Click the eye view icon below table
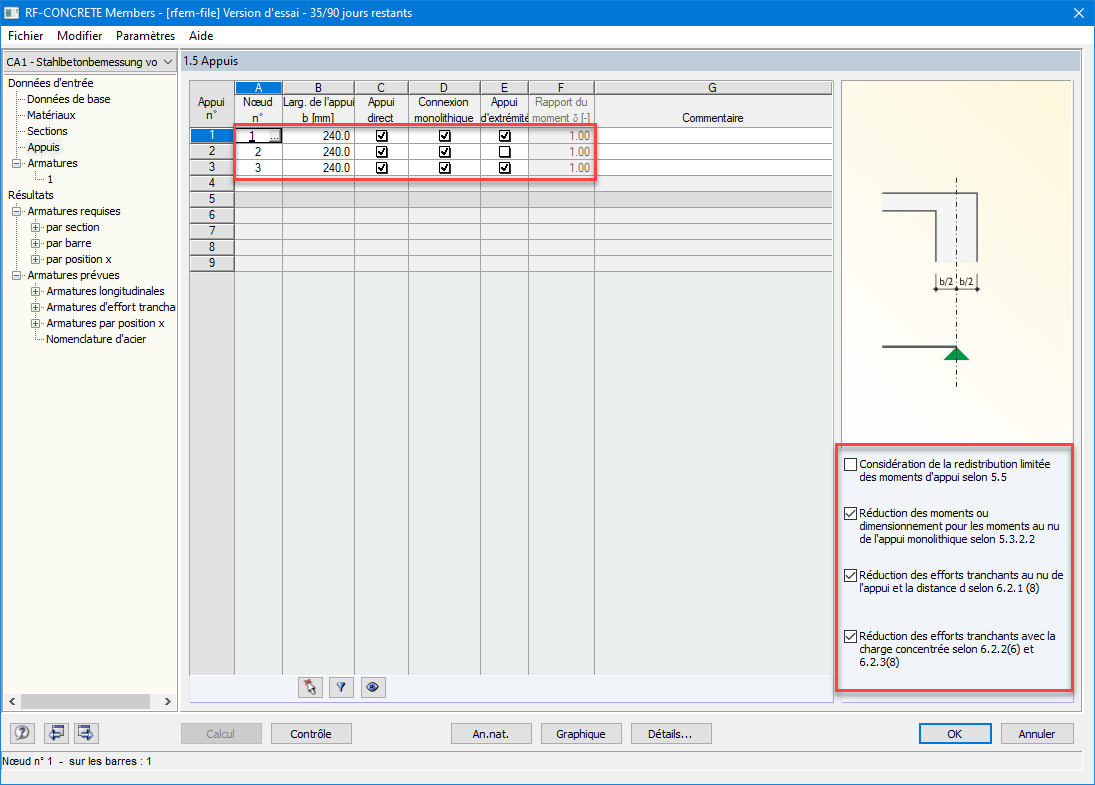Image resolution: width=1095 pixels, height=785 pixels. click(373, 687)
